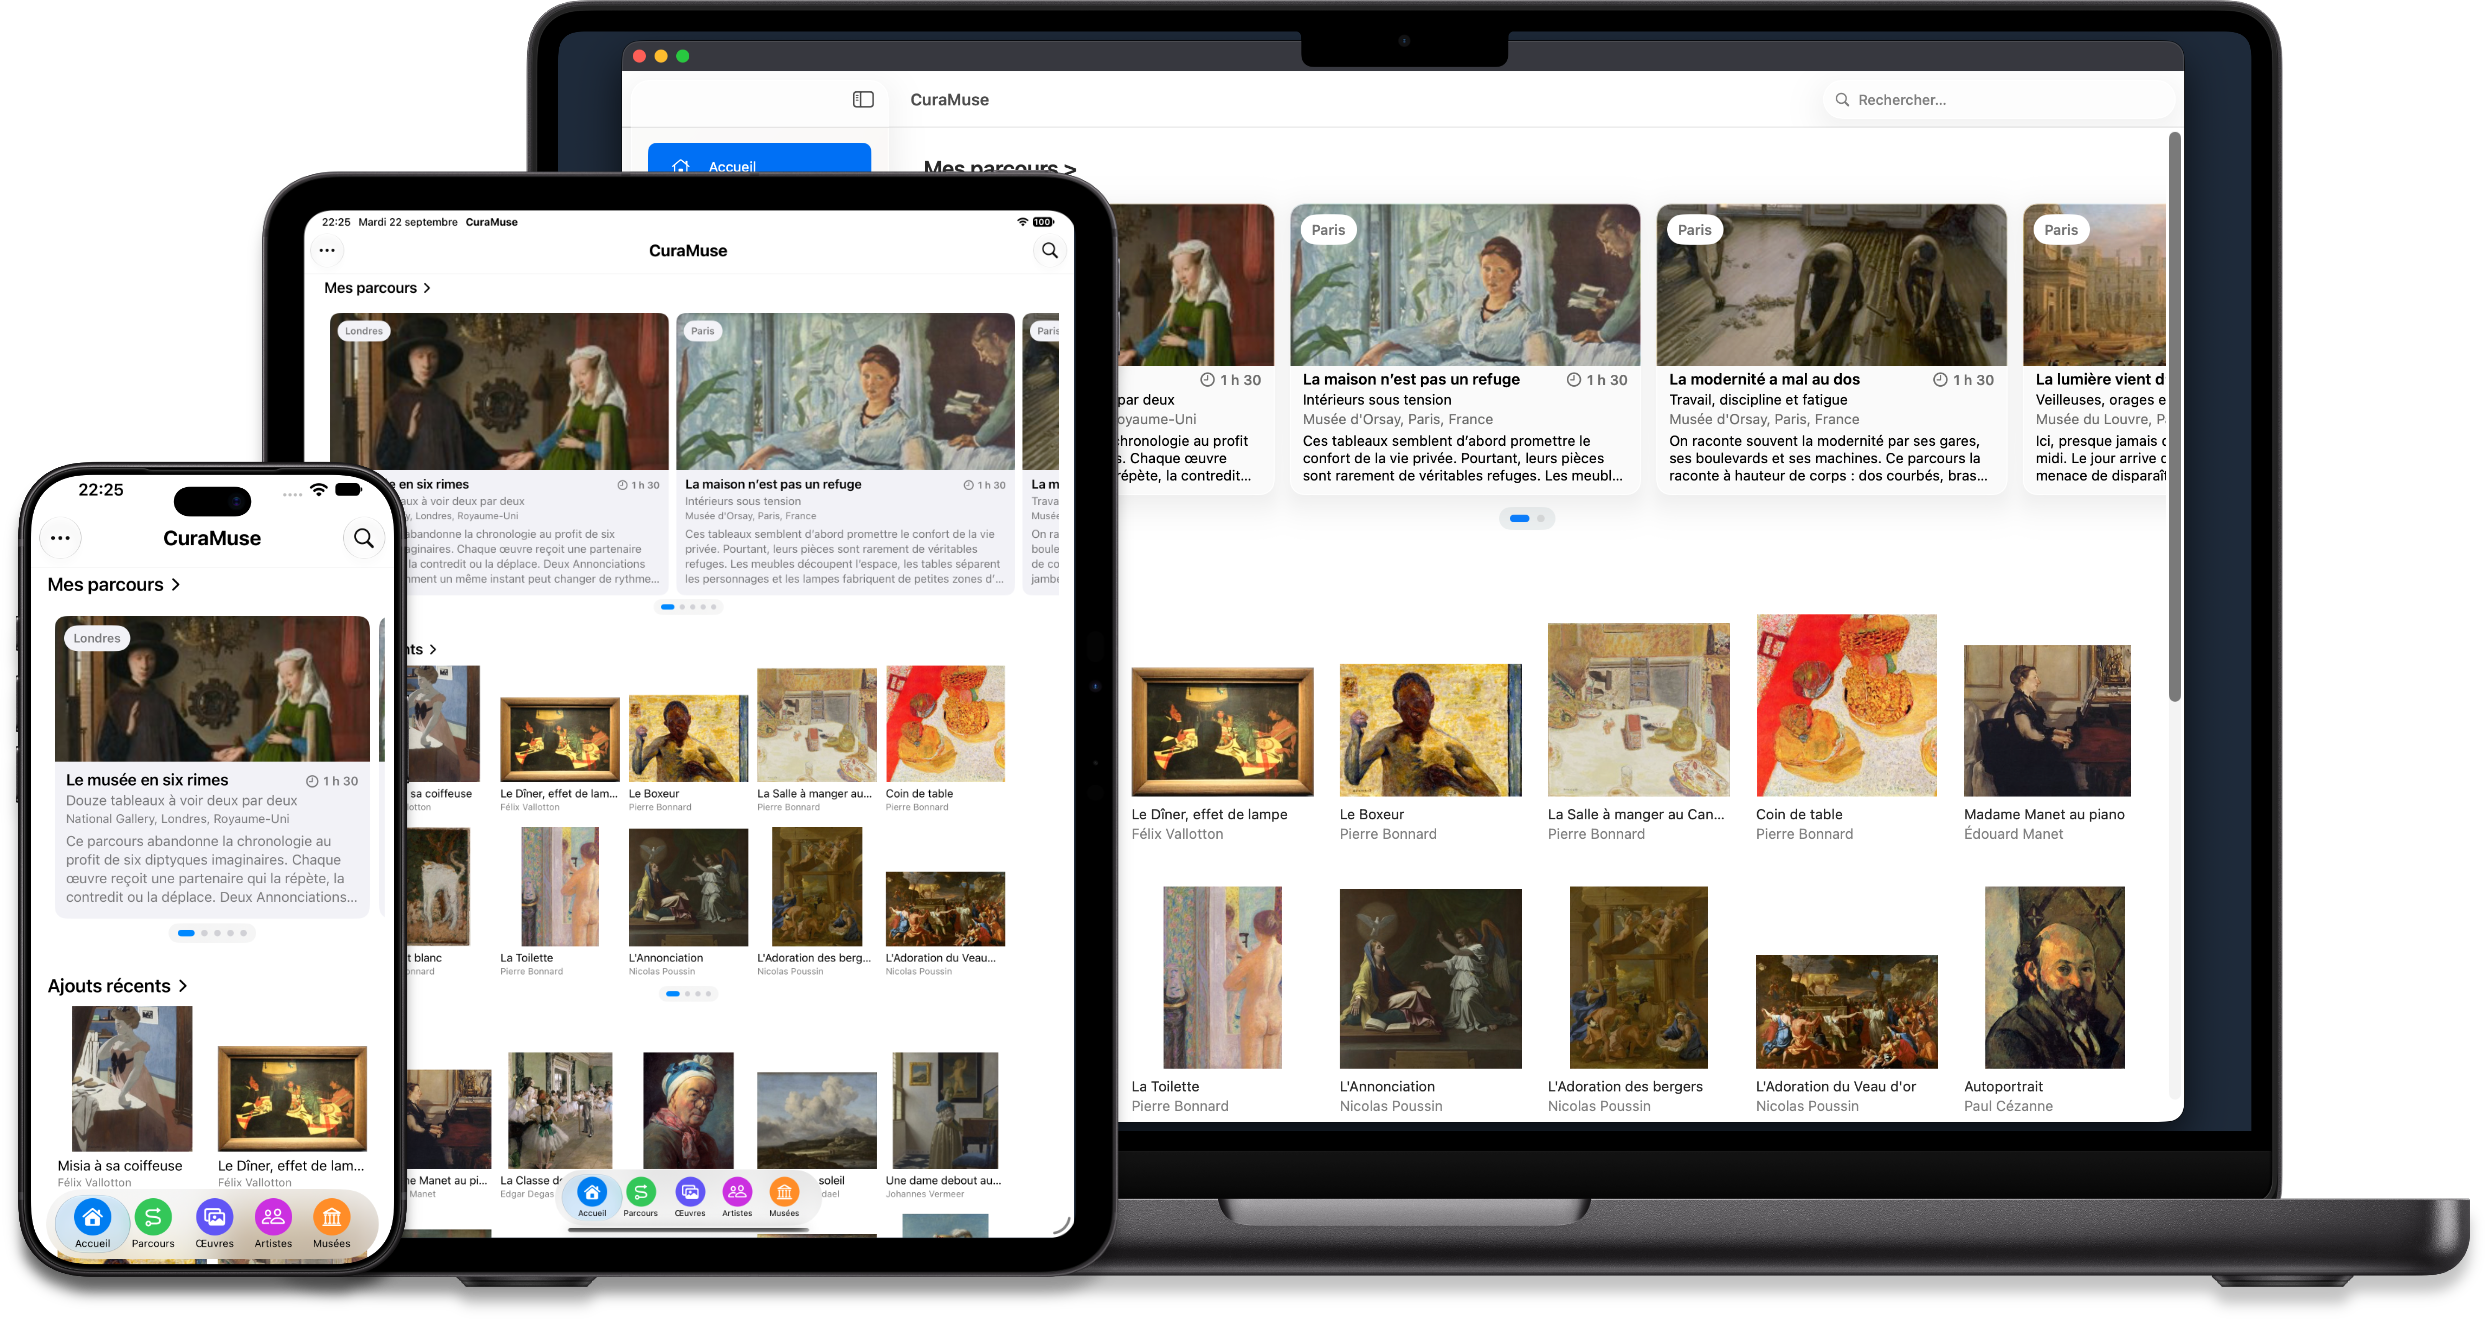Tap the iPhone search magnifier icon
This screenshot has height=1319, width=2485.
click(x=364, y=538)
